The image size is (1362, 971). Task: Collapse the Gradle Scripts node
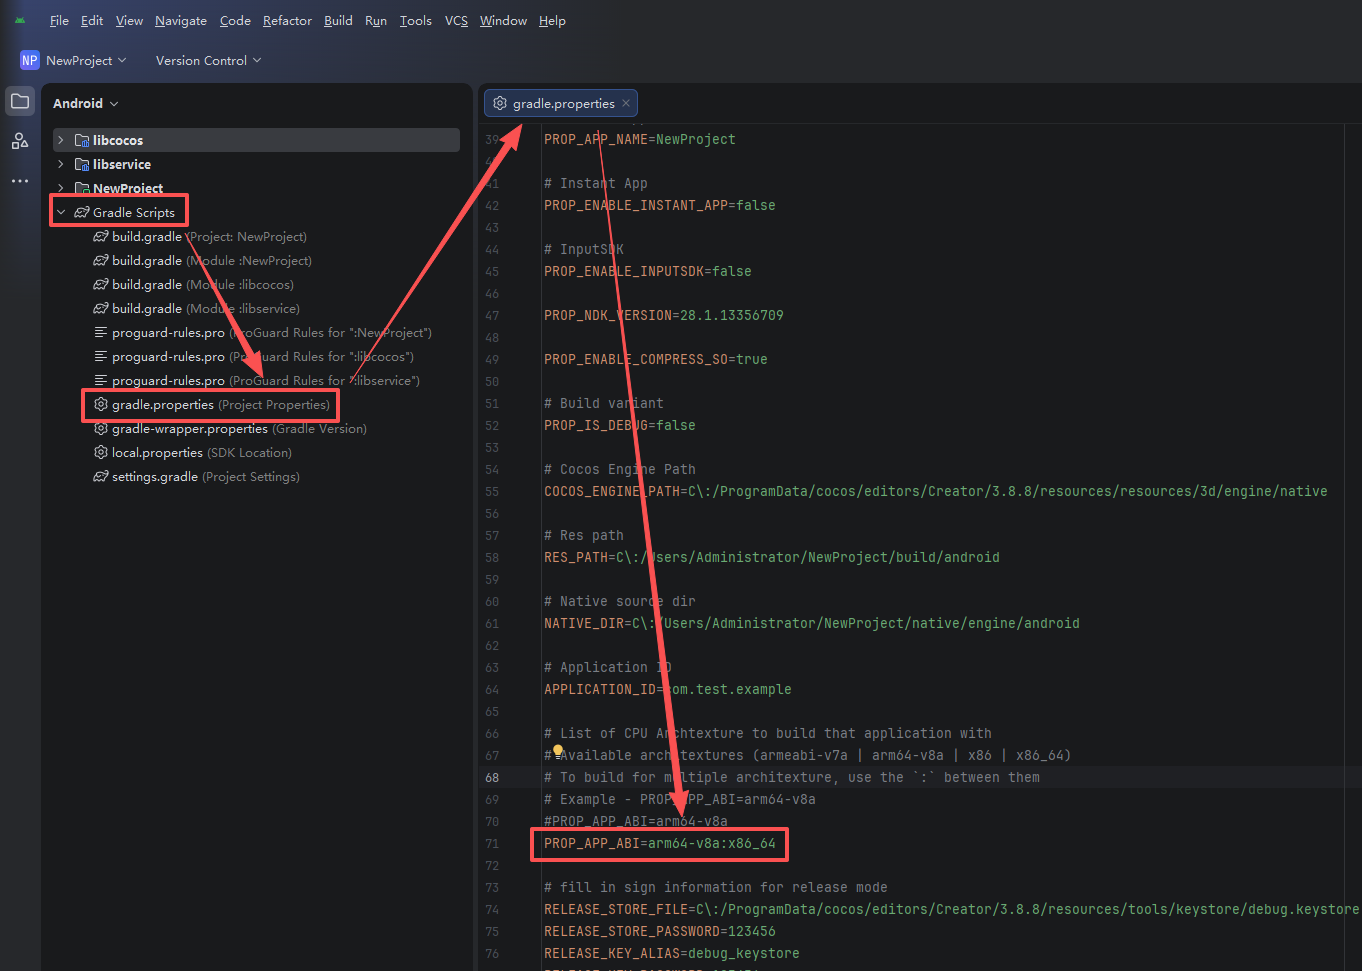(61, 212)
